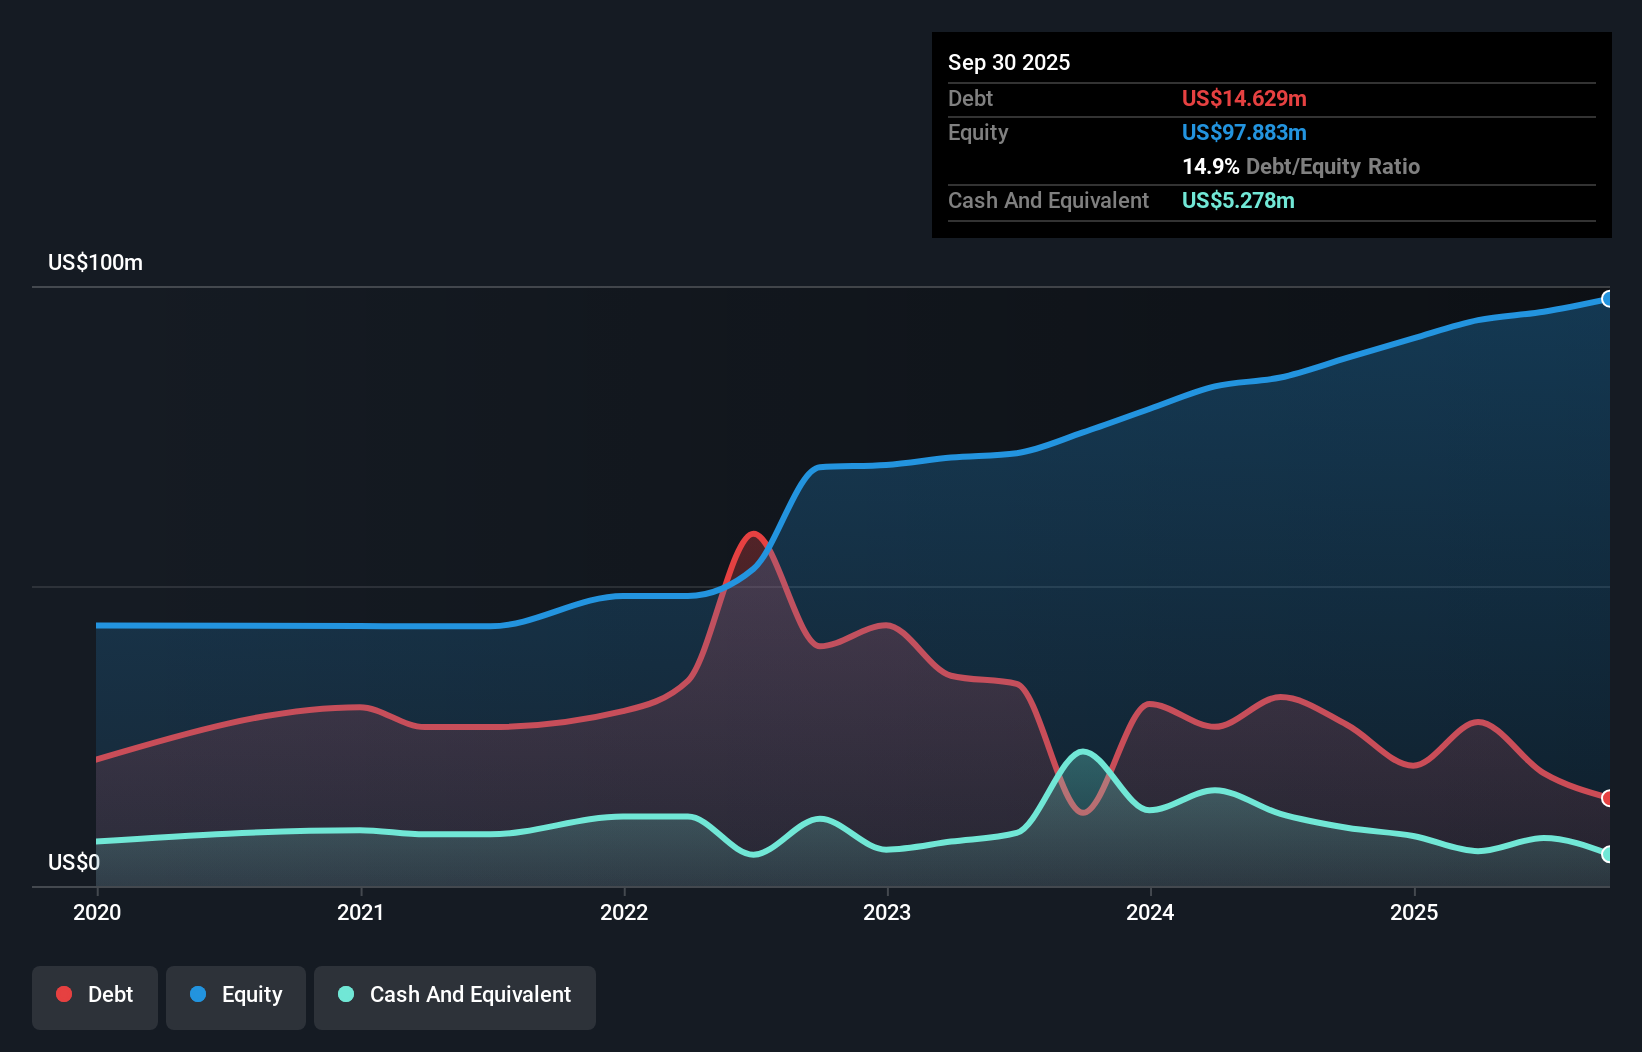Toggle the Equity series legend button
Screen dimensions: 1642x1052
236,997
